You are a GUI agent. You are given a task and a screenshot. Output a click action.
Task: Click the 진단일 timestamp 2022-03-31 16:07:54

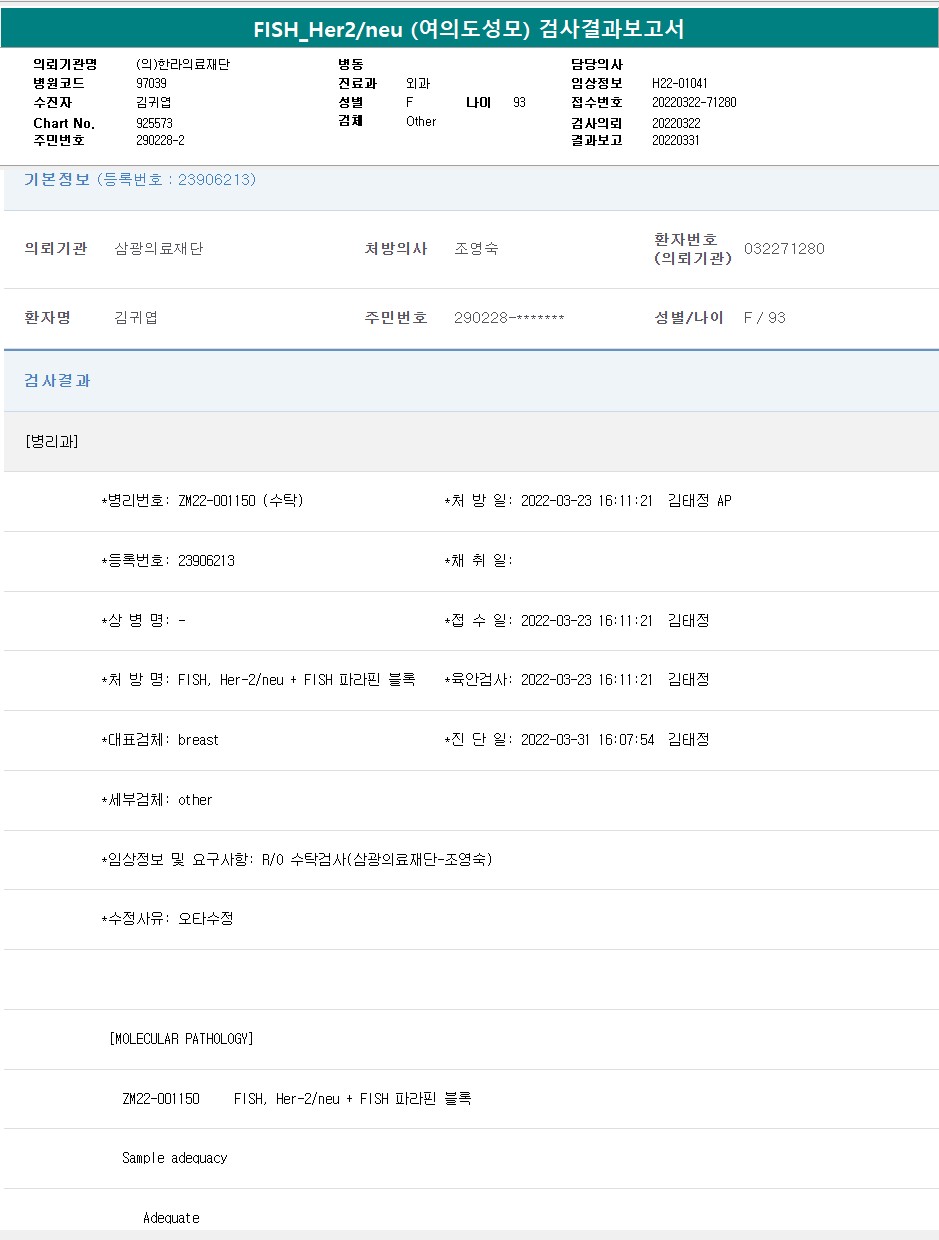588,740
